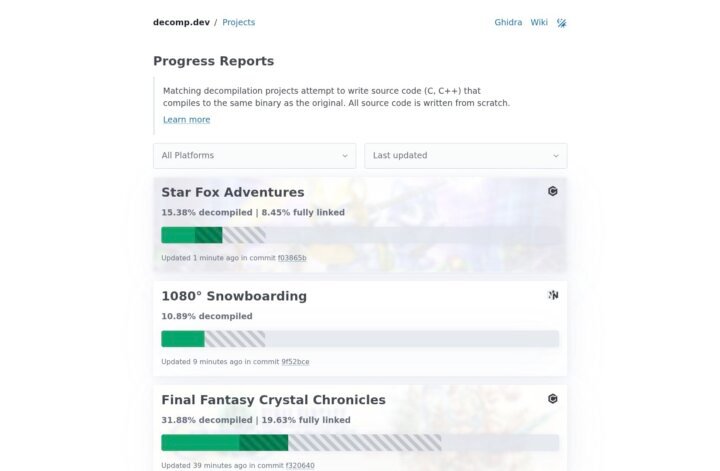Click the 1080° Snowboarding progress bar
720x471 pixels.
pos(360,339)
